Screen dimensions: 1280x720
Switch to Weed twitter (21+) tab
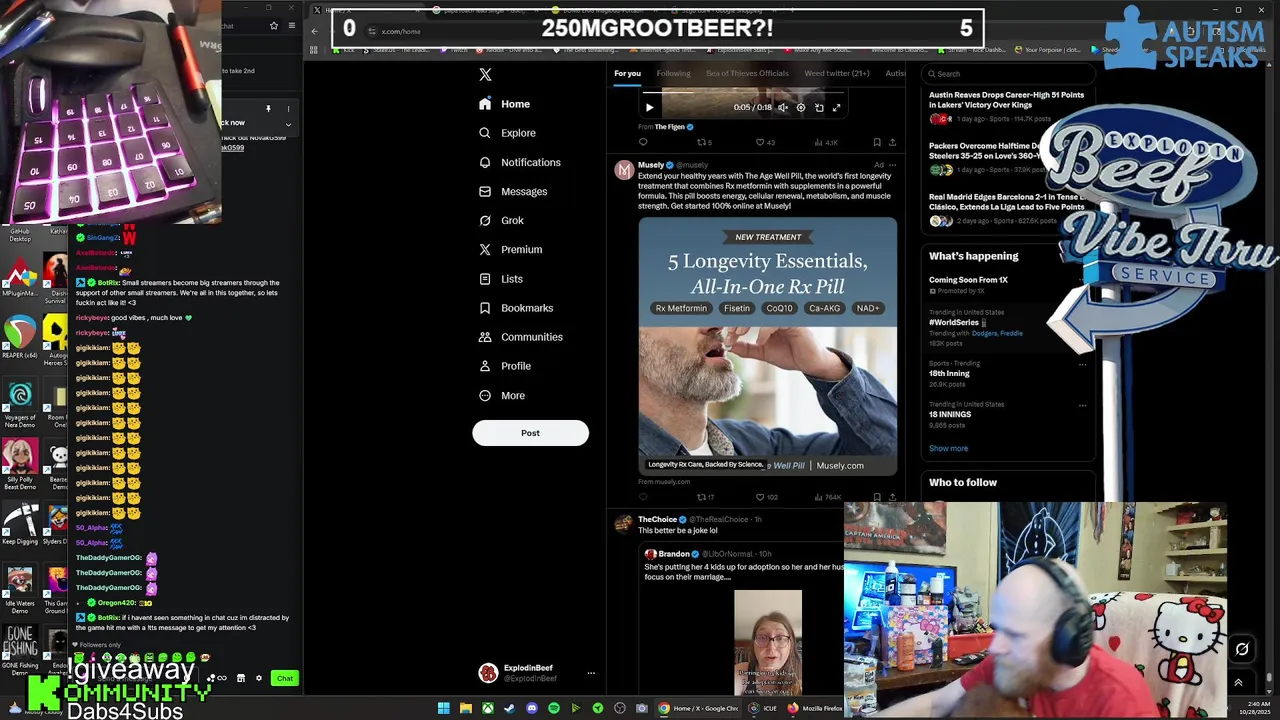(x=836, y=73)
